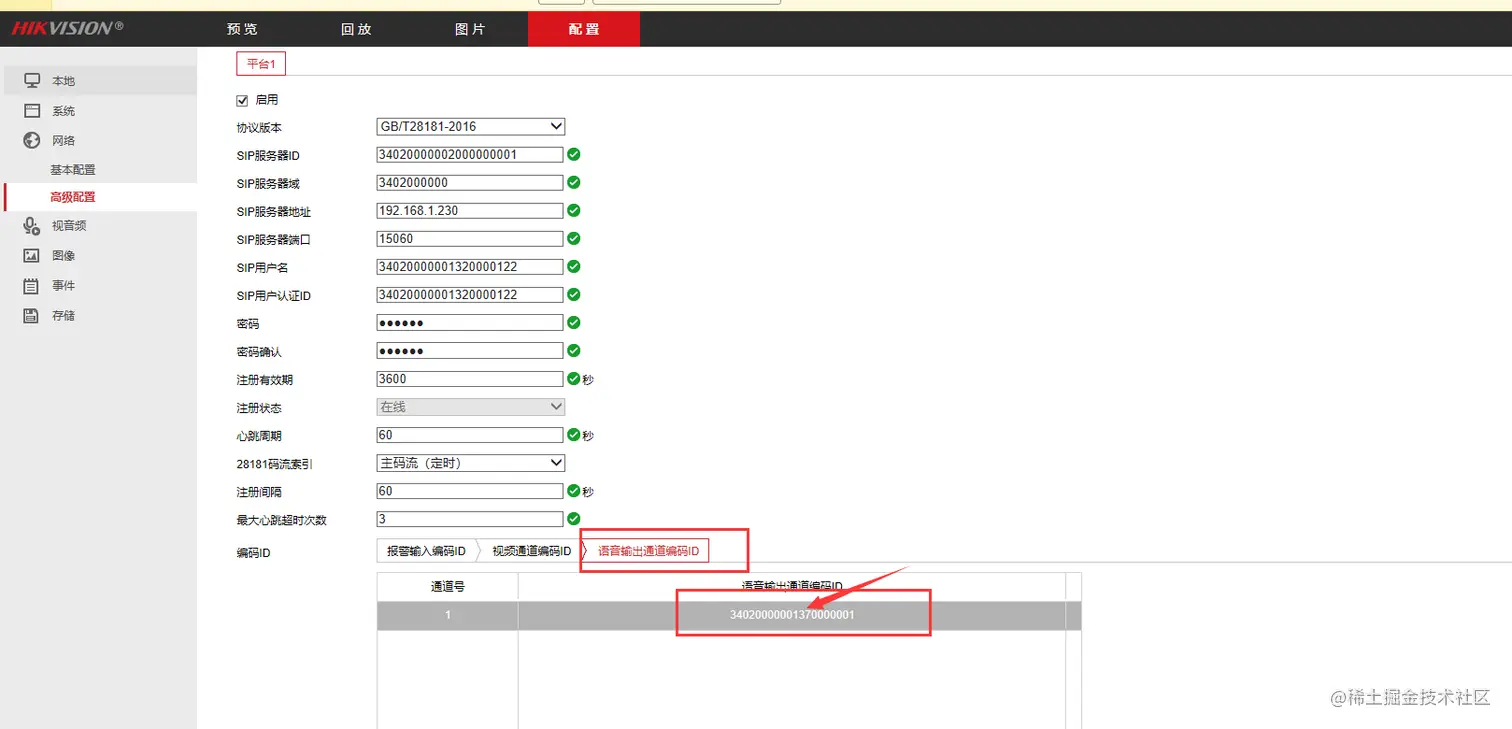The width and height of the screenshot is (1512, 729).
Task: Switch to the 预览 top tab
Action: (x=243, y=29)
